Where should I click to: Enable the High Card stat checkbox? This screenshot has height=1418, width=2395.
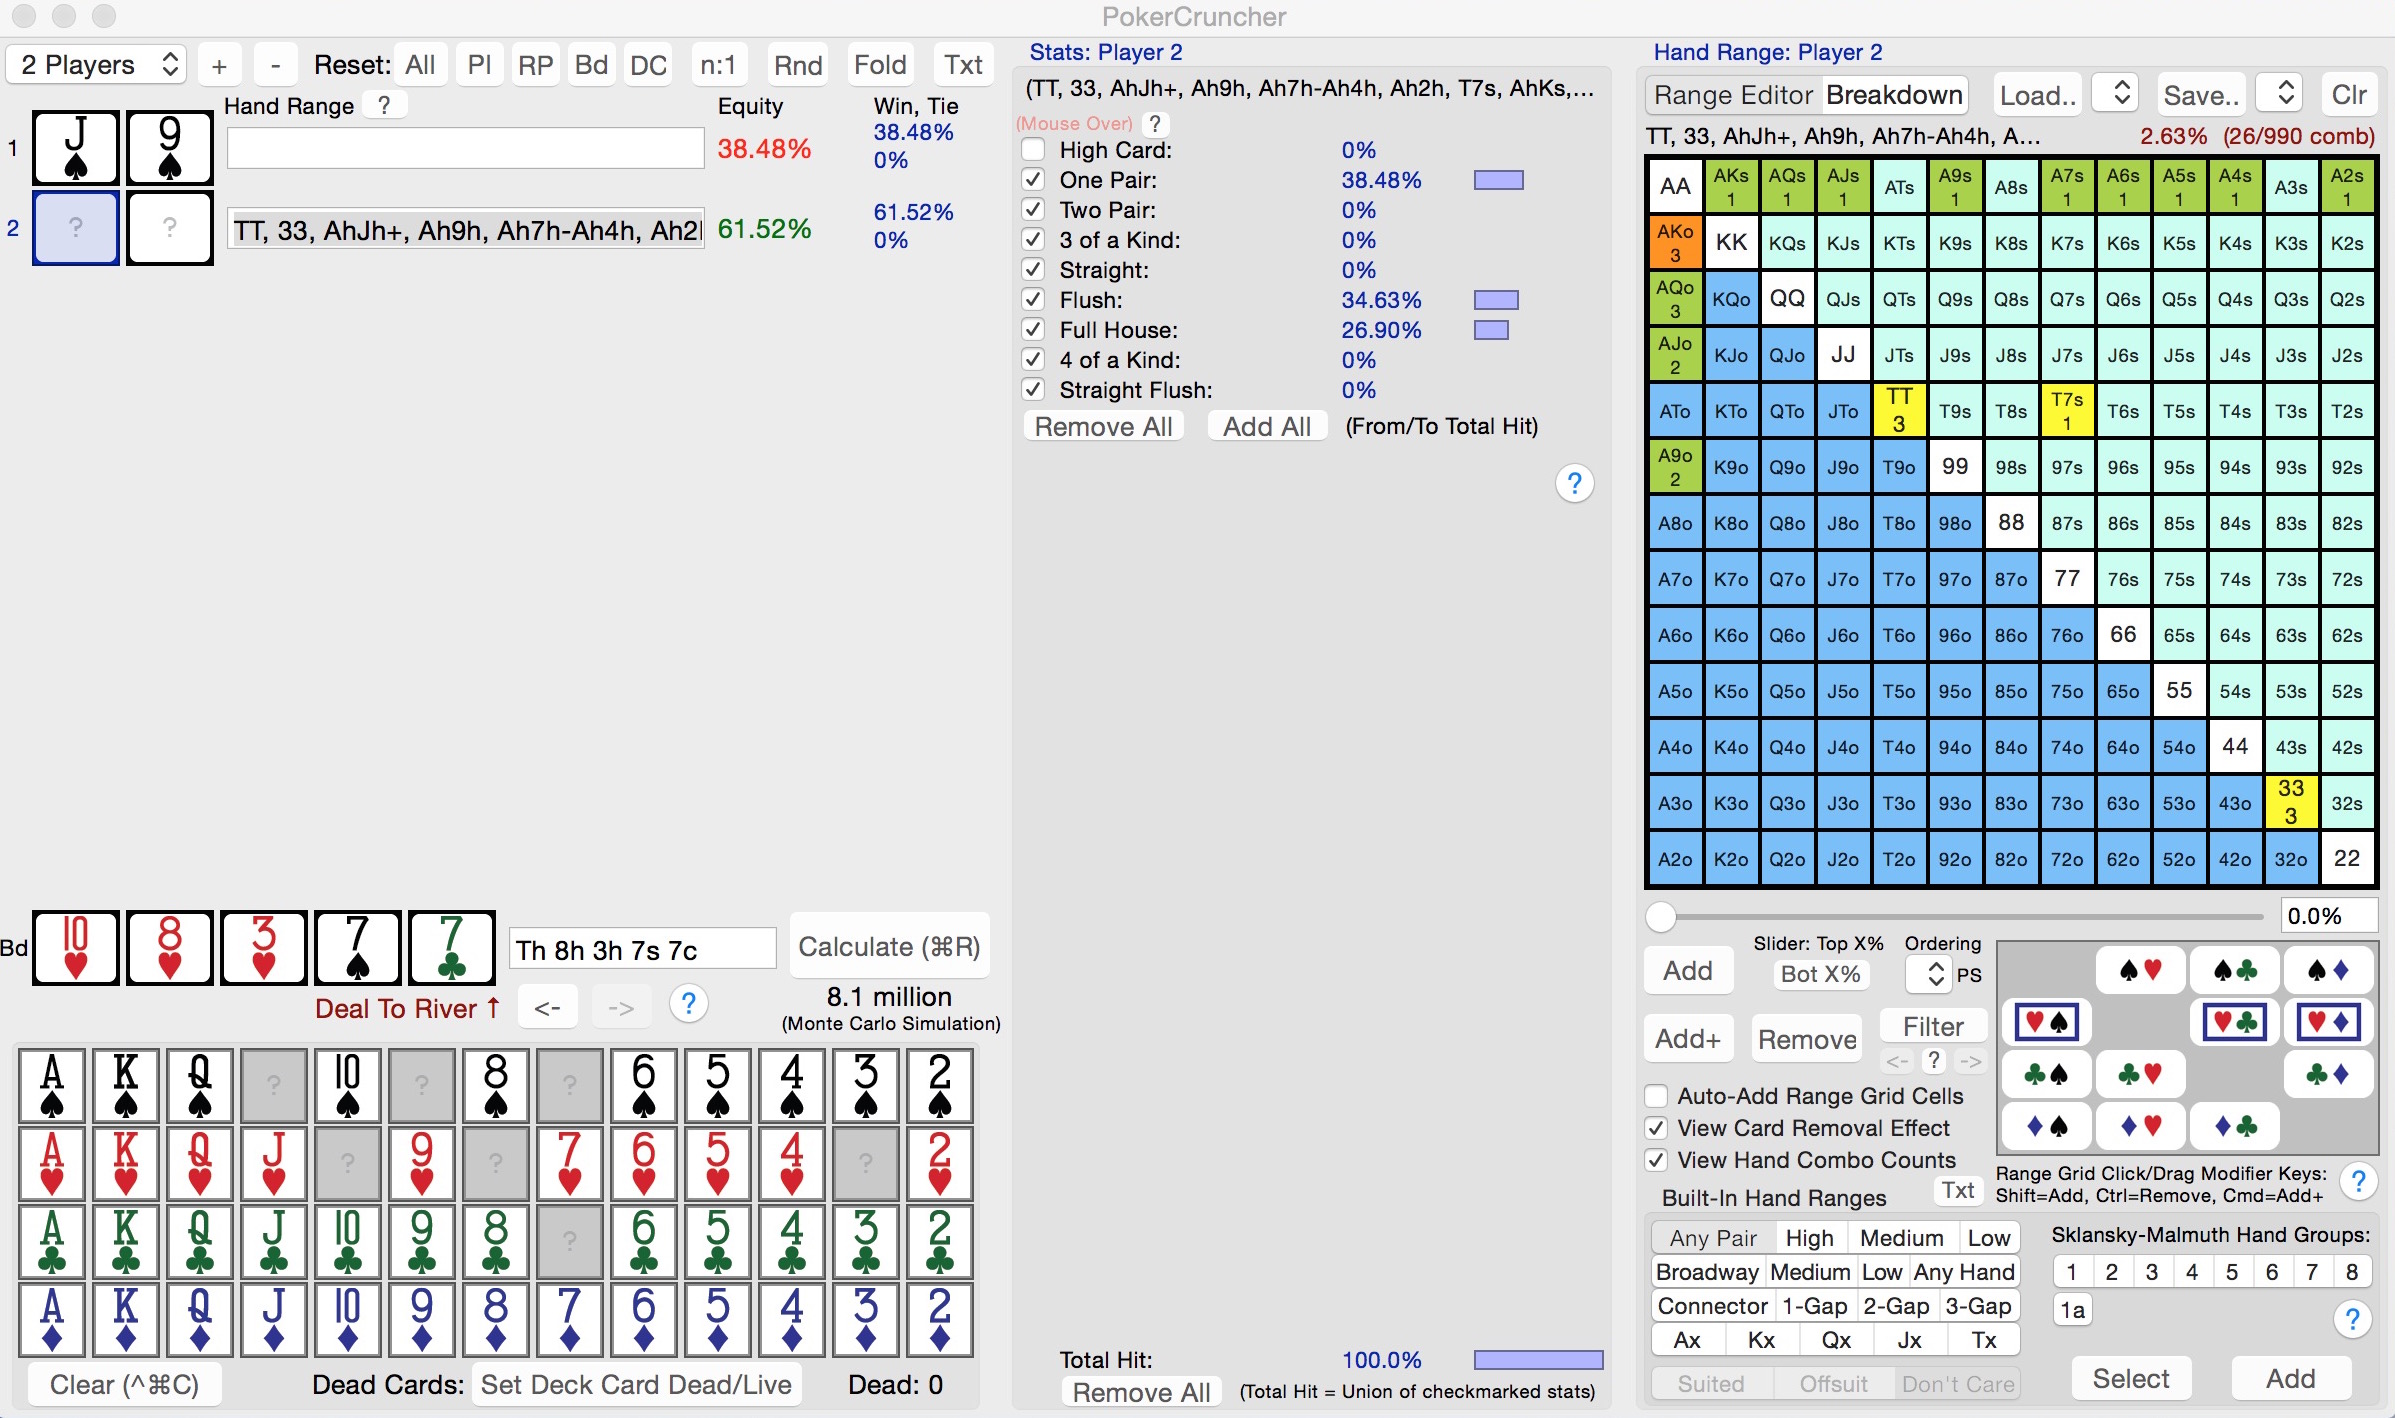pyautogui.click(x=1033, y=150)
